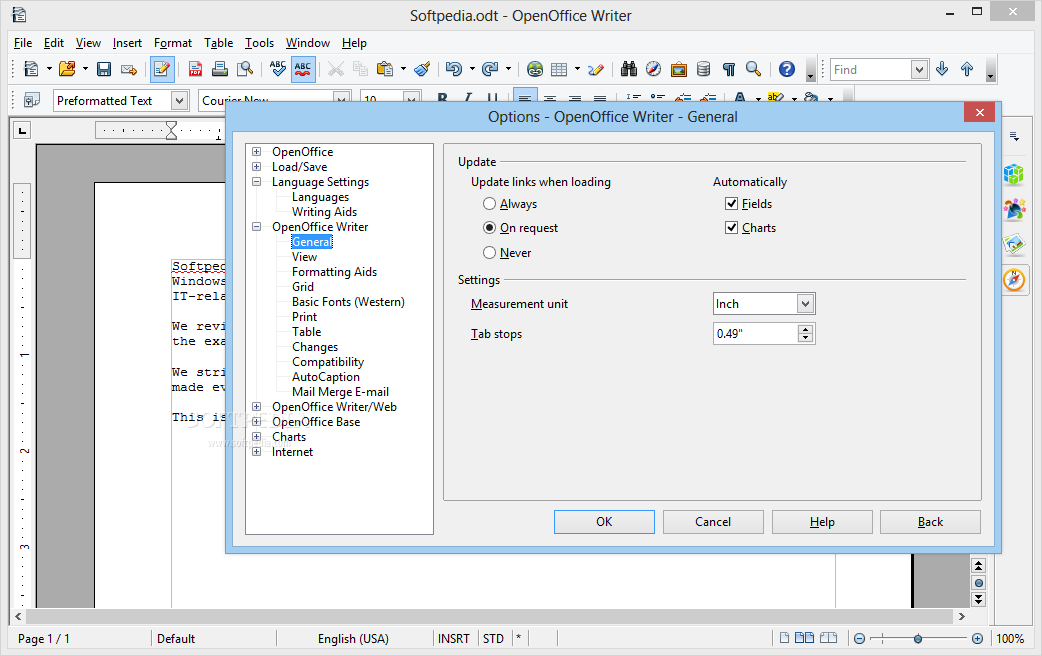Click the Help button in Options dialog
The image size is (1042, 656).
click(822, 522)
